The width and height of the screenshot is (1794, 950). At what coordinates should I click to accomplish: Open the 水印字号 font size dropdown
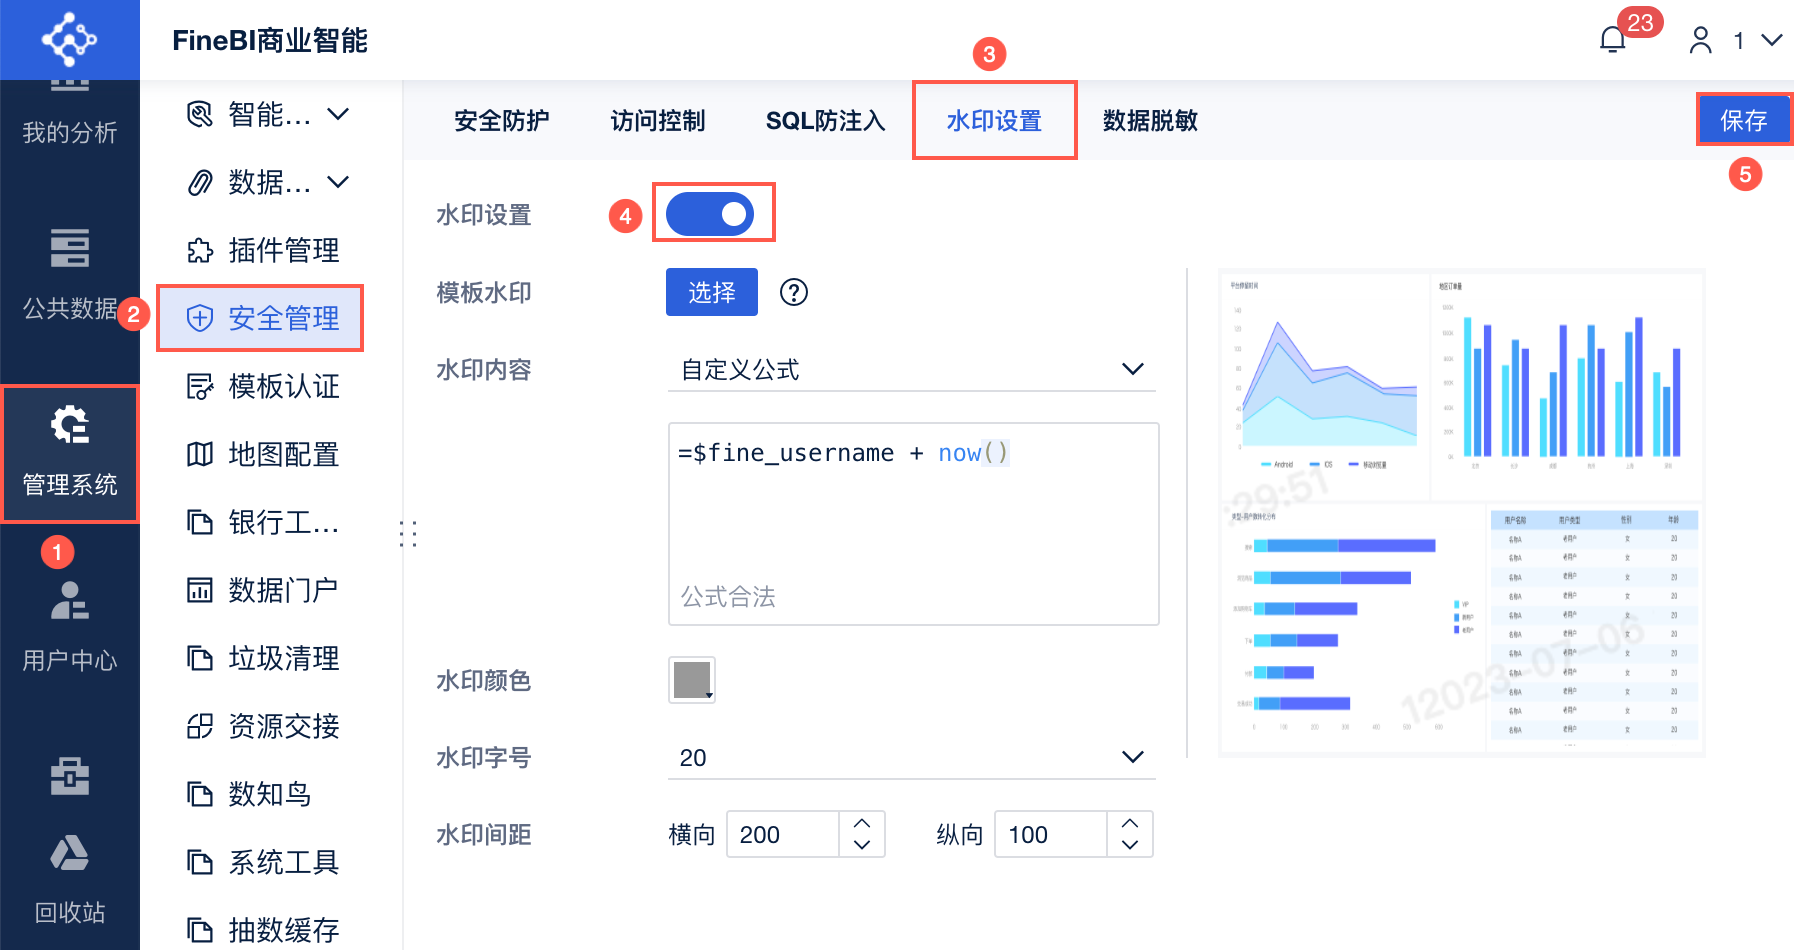click(912, 757)
